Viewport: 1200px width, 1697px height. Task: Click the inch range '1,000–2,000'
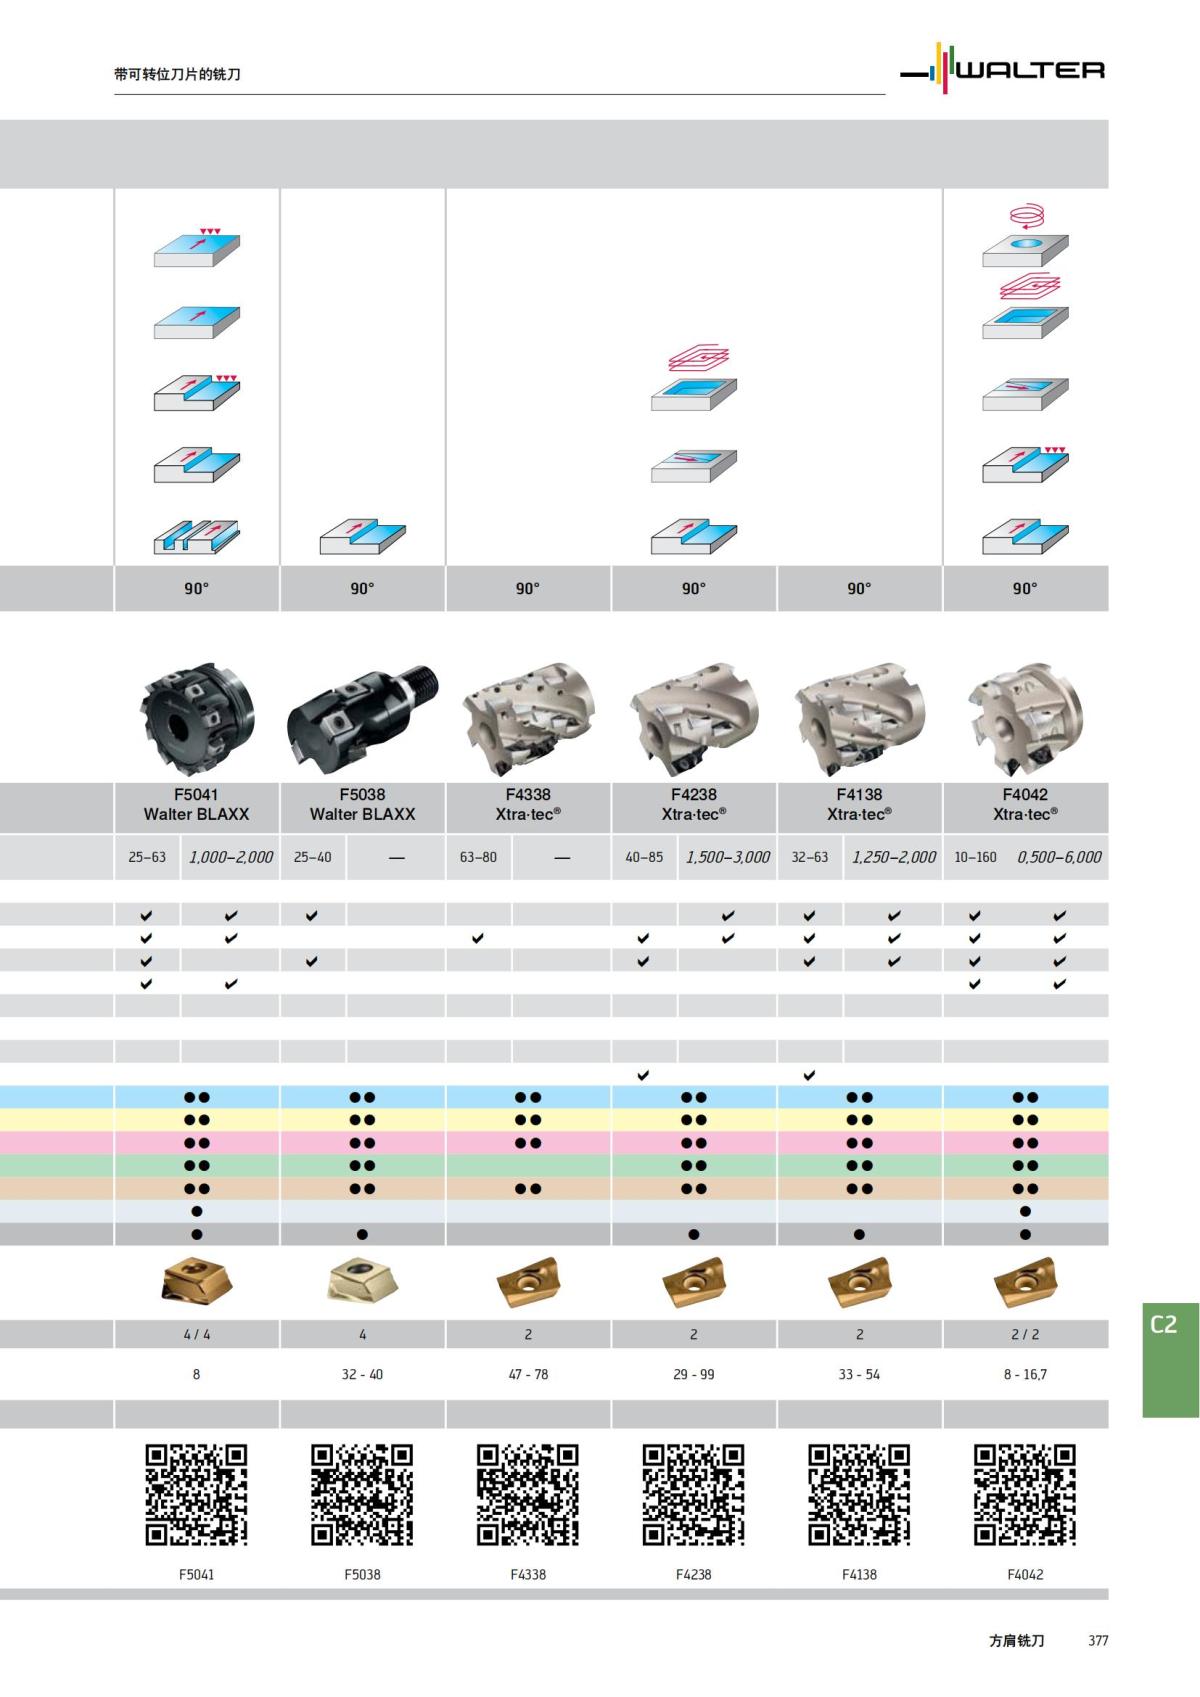tap(231, 857)
